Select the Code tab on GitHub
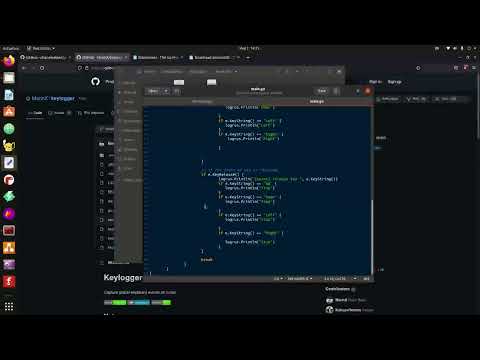 click(x=35, y=113)
